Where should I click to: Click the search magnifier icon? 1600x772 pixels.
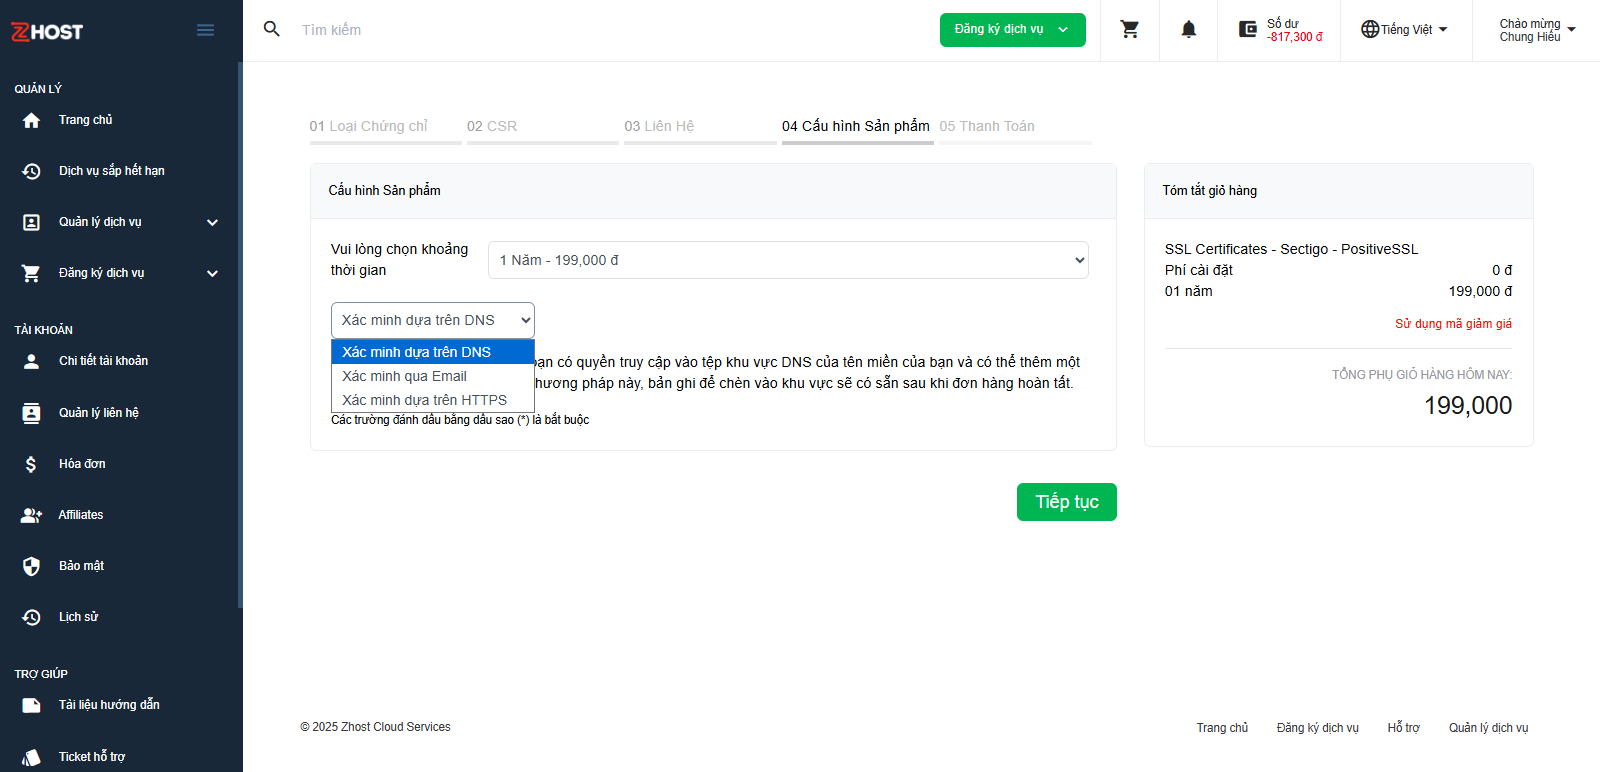tap(271, 29)
